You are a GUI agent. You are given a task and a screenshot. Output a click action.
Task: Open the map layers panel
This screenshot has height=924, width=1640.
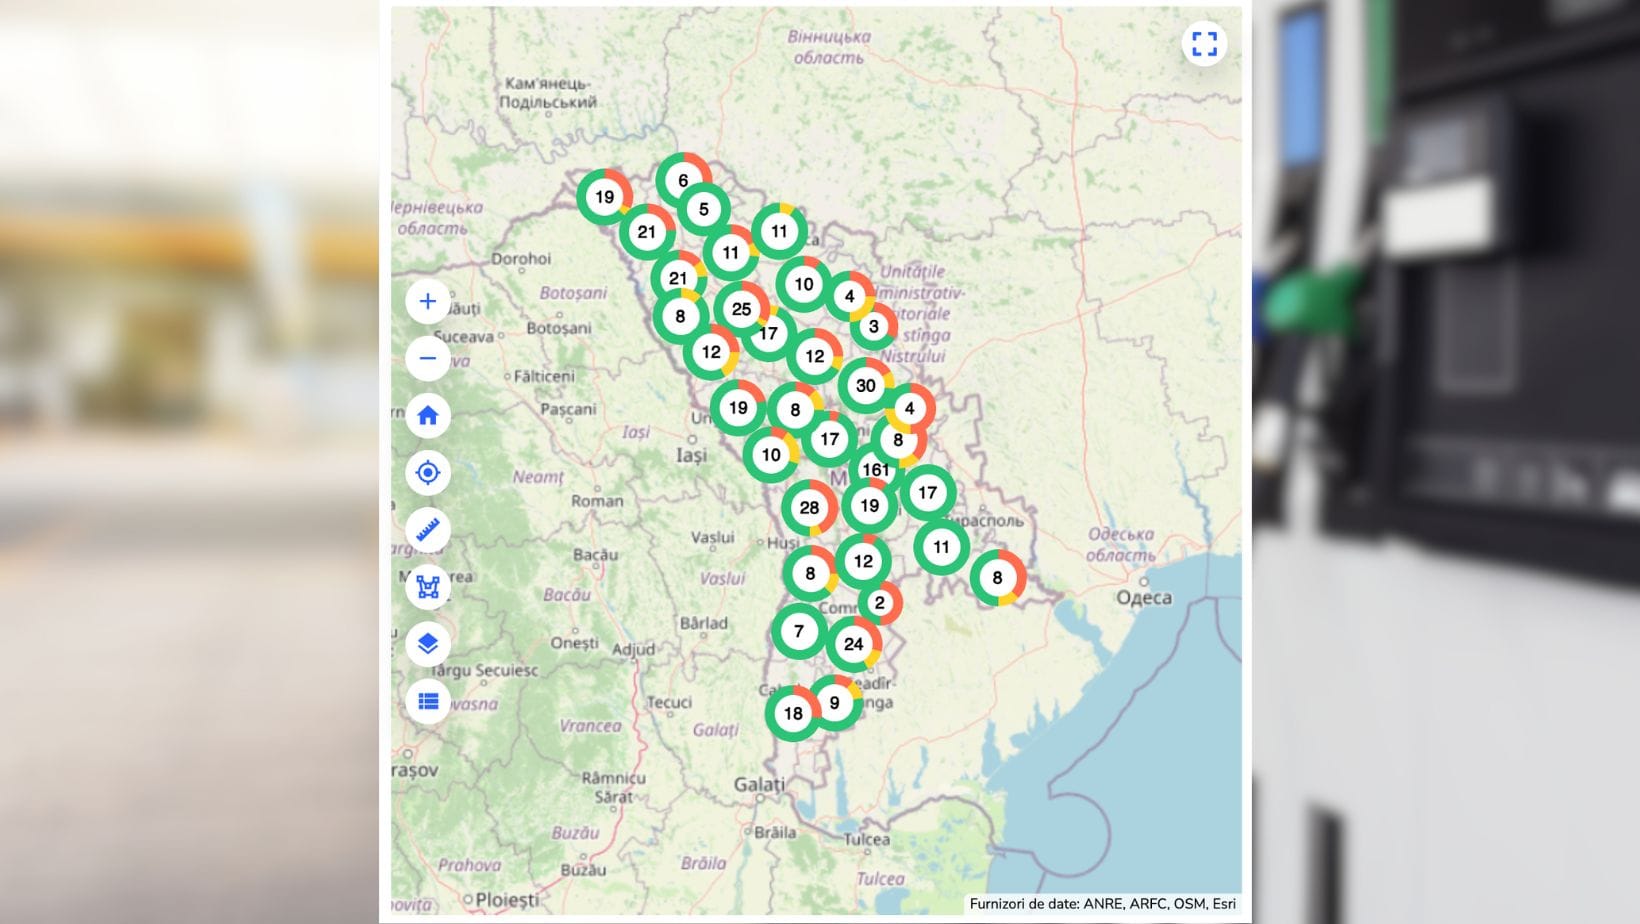tap(428, 644)
